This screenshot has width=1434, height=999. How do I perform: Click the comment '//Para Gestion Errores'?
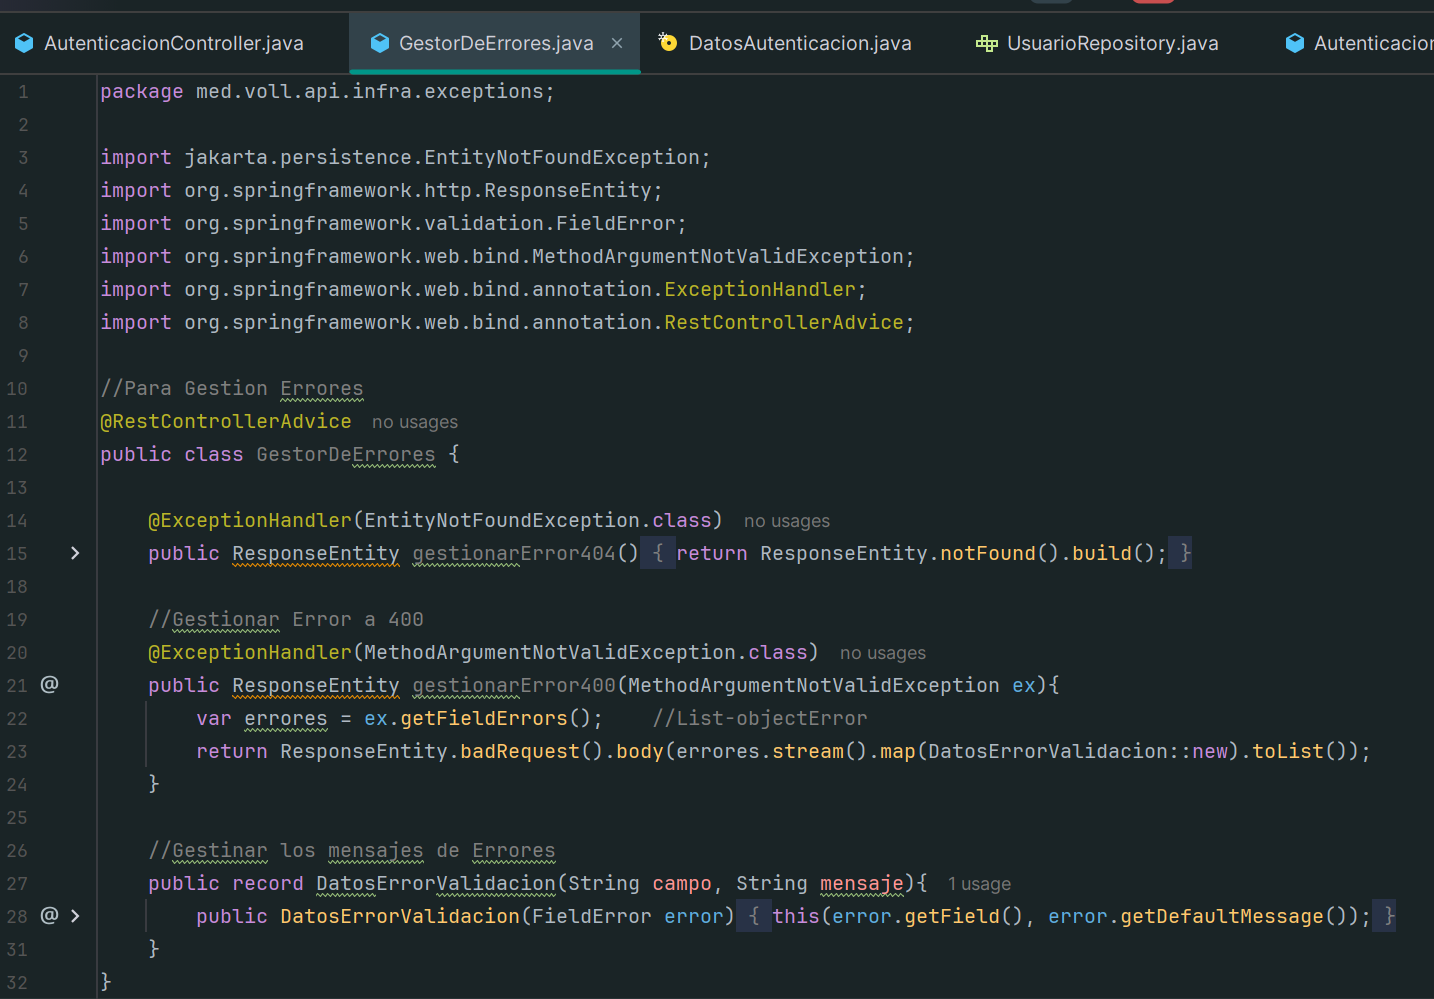[x=232, y=389]
